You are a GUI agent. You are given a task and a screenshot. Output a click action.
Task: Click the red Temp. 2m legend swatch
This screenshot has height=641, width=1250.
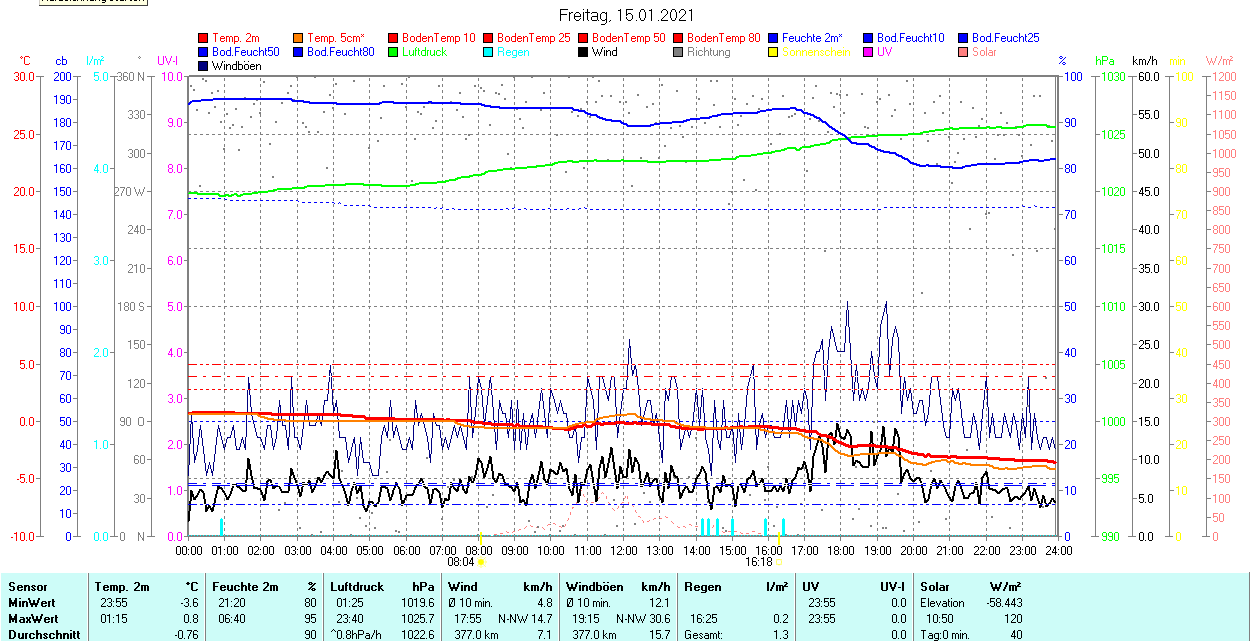pyautogui.click(x=203, y=38)
